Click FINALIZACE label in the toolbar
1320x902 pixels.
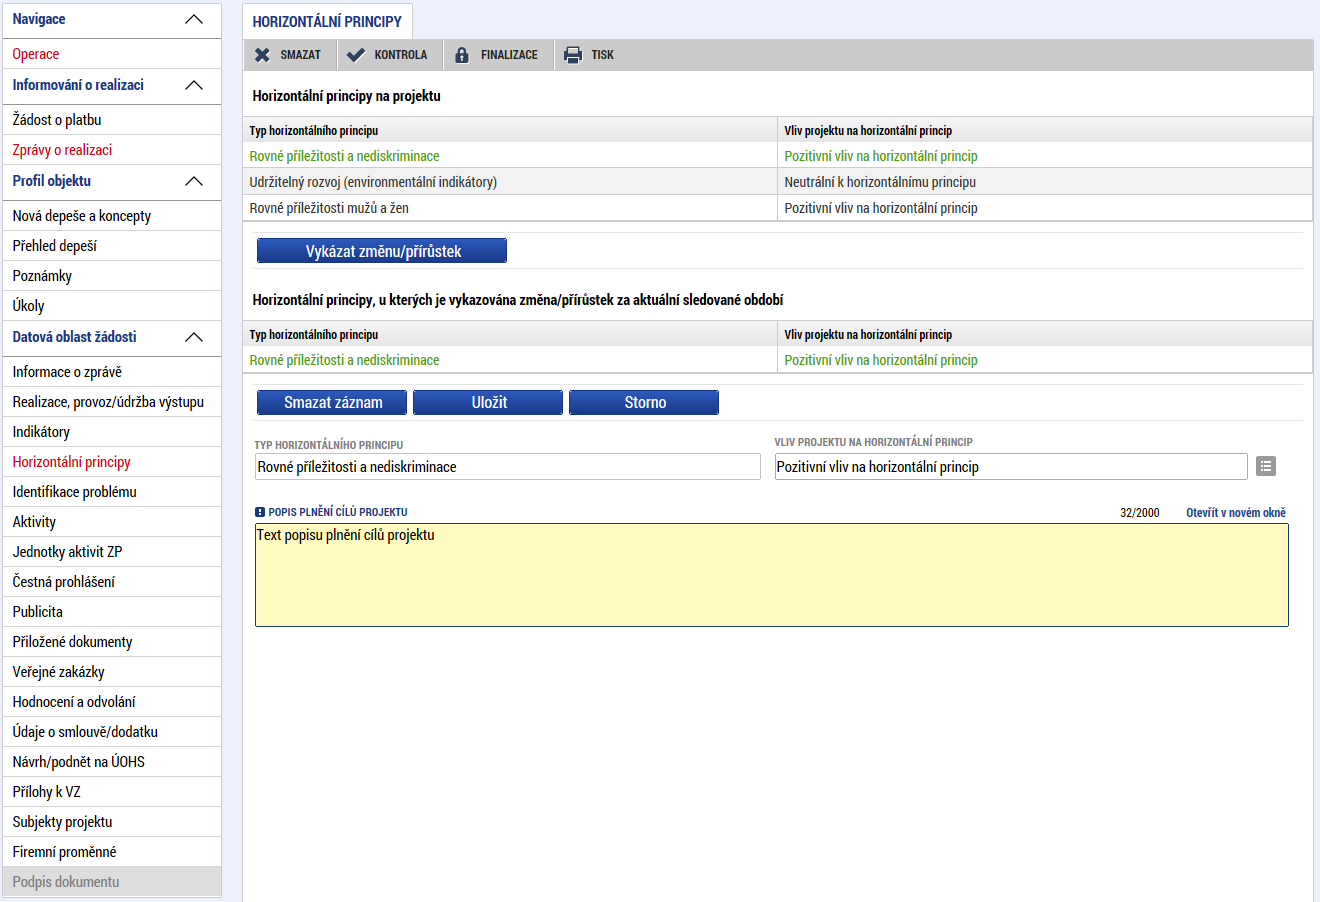point(509,55)
